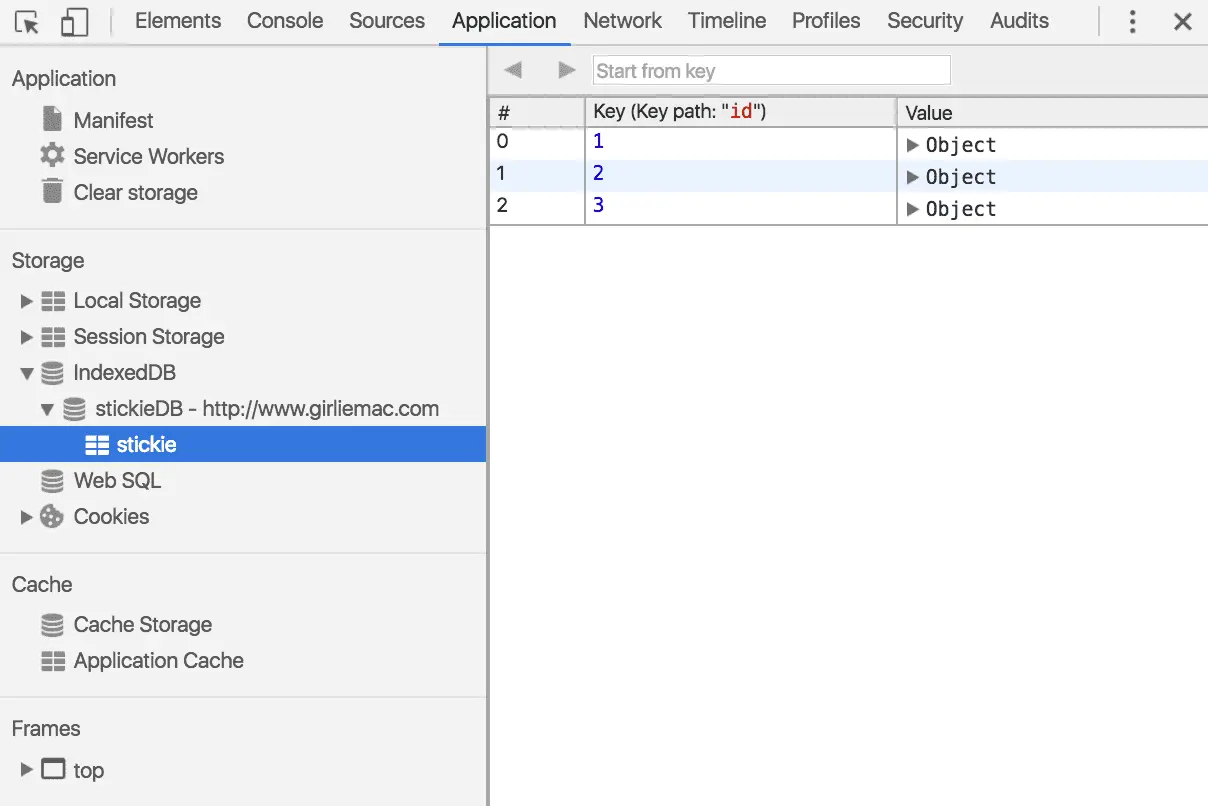
Task: Open the Manifest sidebar item
Action: [x=98, y=120]
